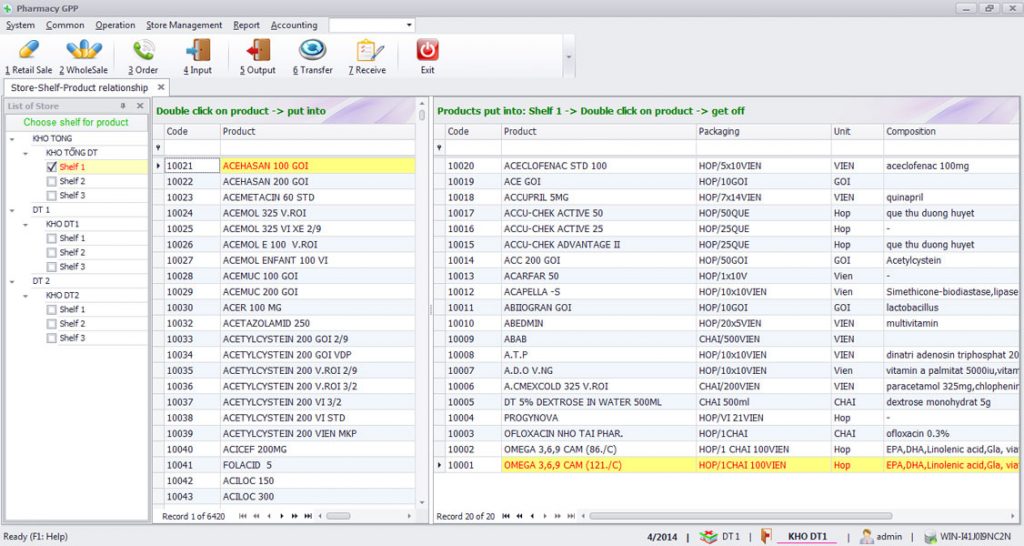Screen dimensions: 1024x546
Task: Click KHO DT1 in status bar
Action: tap(807, 537)
